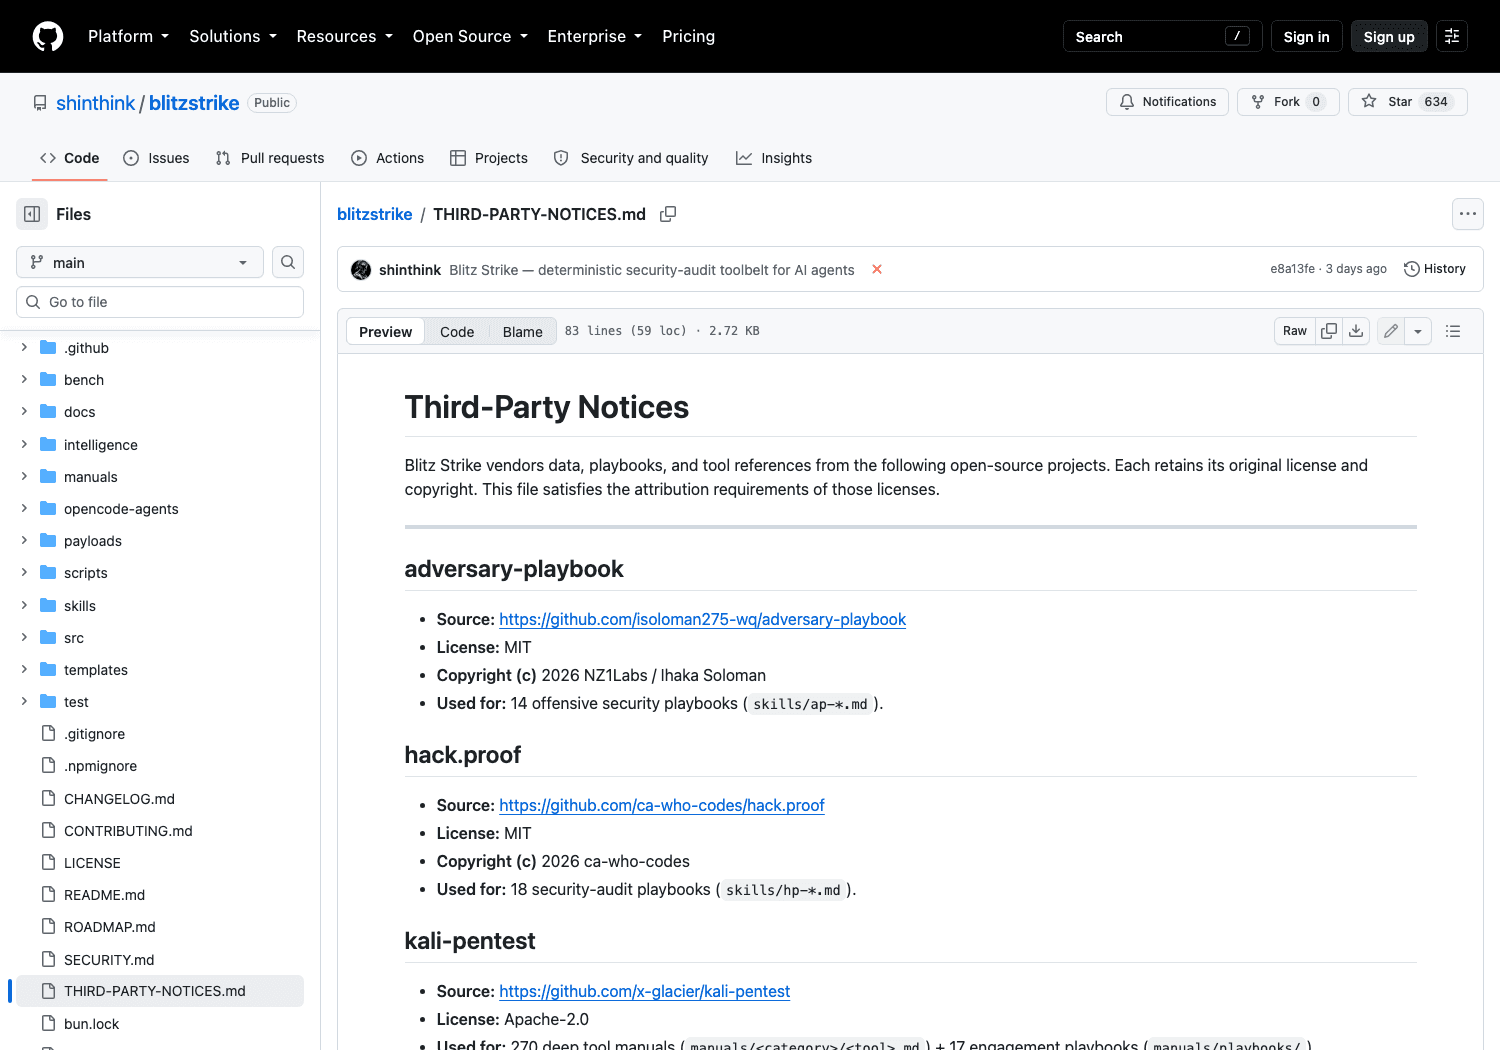Open the Pricing page link
The height and width of the screenshot is (1050, 1500).
[688, 36]
